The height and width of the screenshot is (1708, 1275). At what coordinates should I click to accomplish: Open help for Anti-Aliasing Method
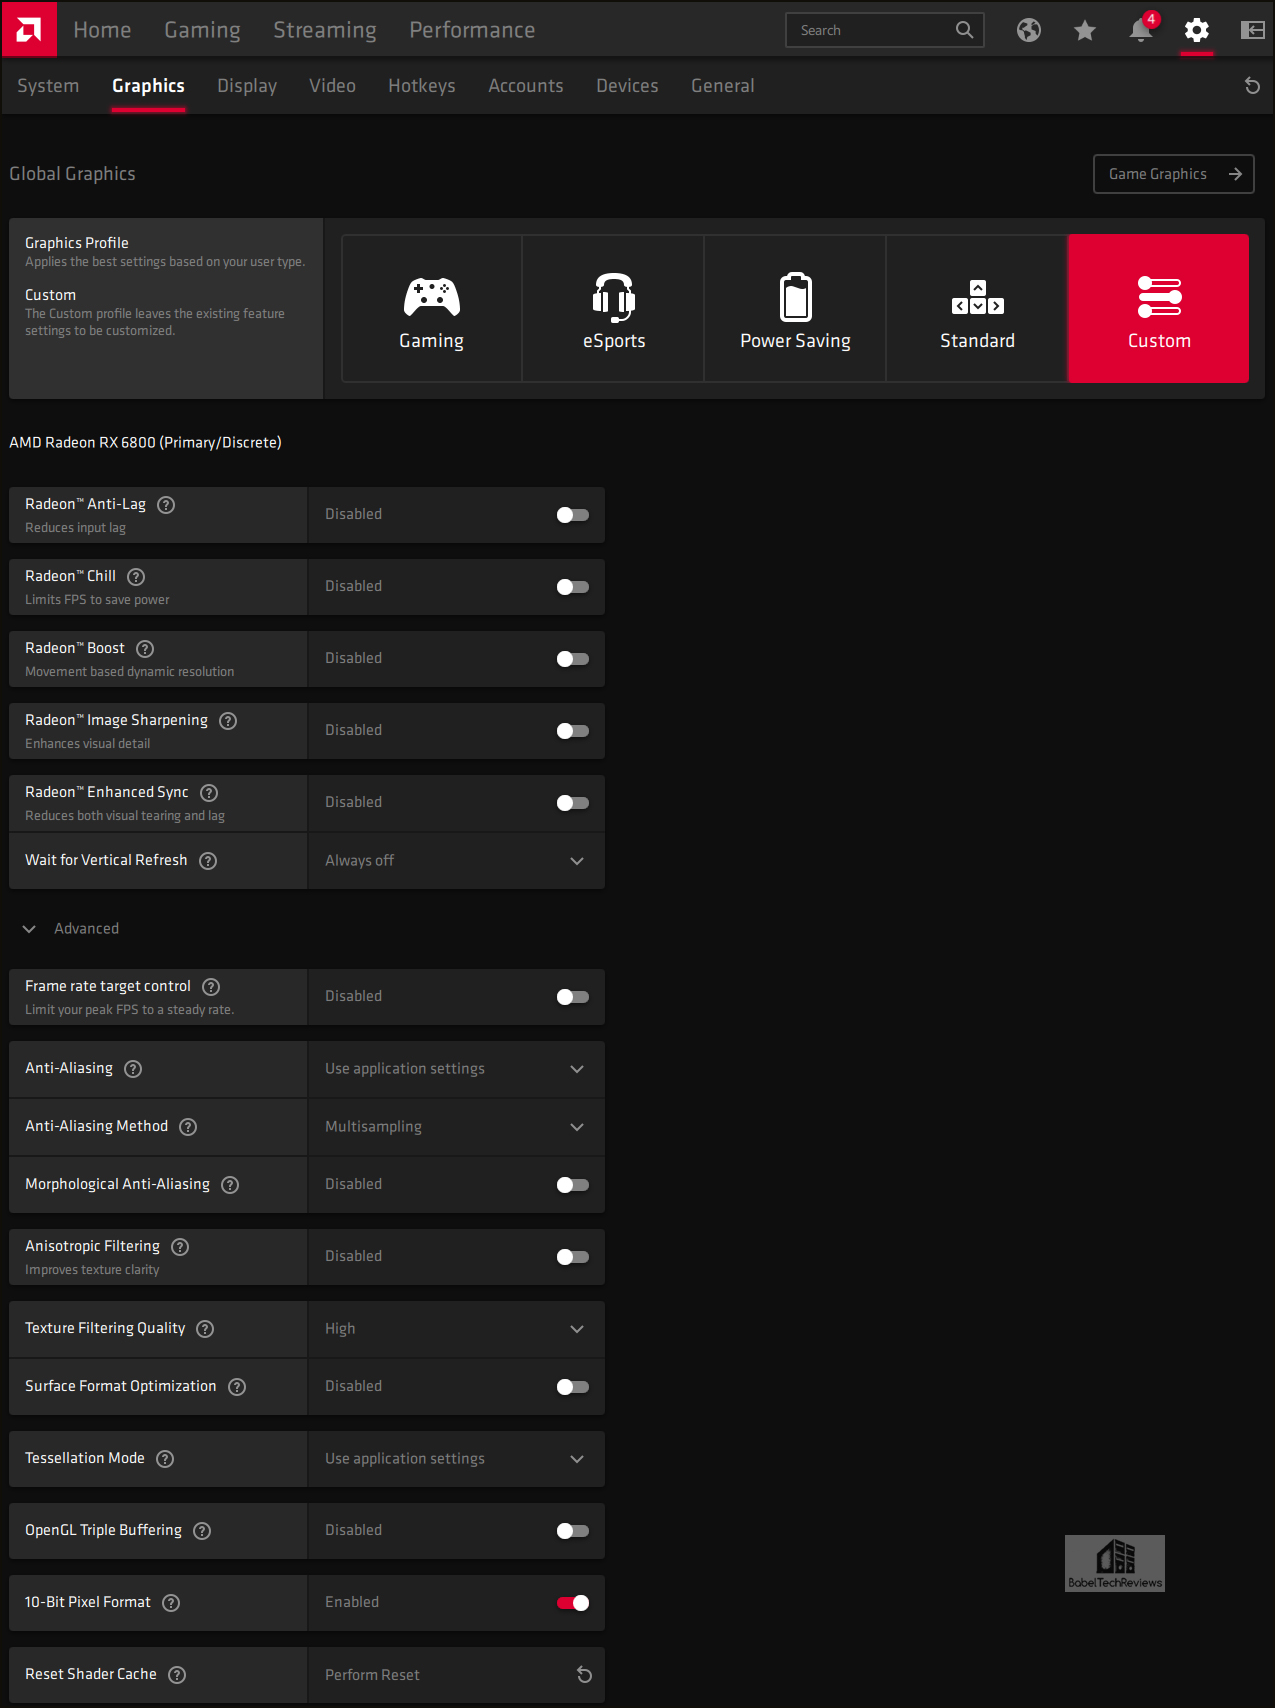coord(188,1127)
